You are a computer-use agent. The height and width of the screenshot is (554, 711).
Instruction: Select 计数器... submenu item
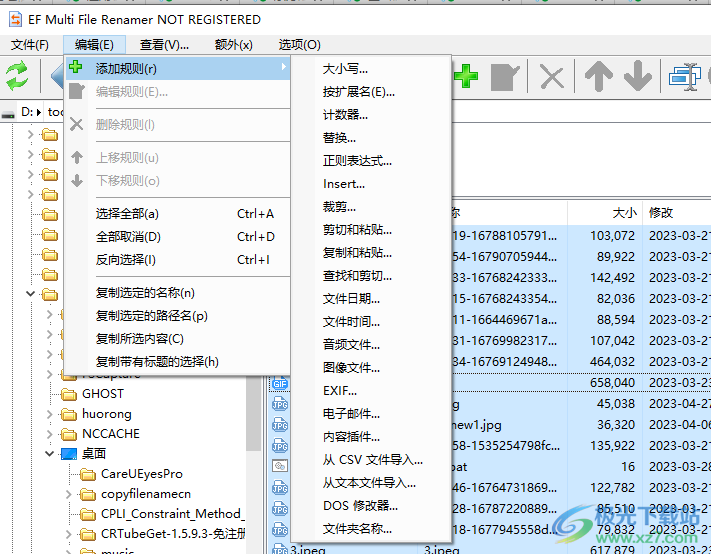point(371,115)
